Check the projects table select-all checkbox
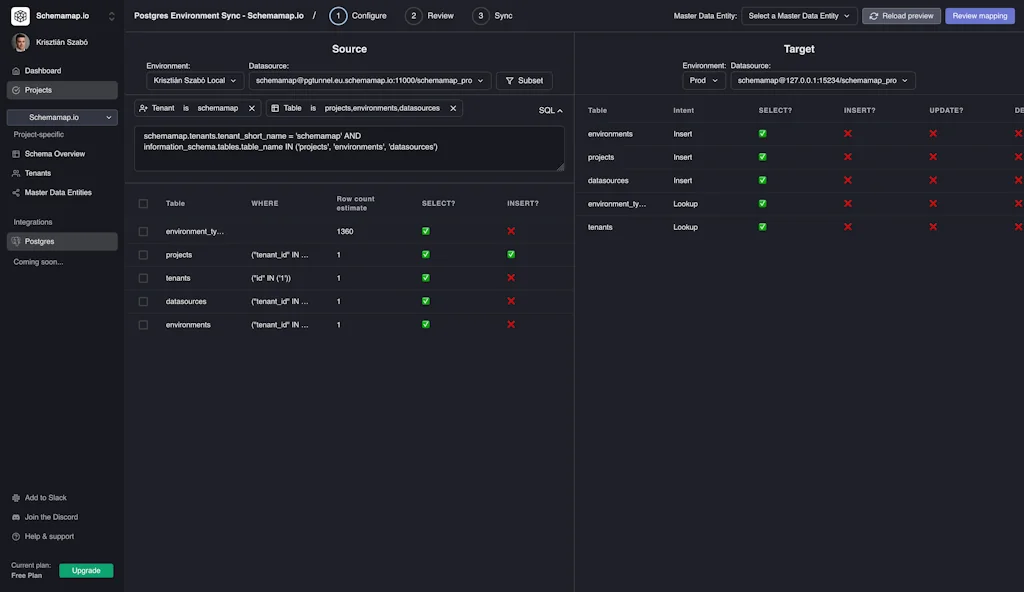 tap(143, 254)
